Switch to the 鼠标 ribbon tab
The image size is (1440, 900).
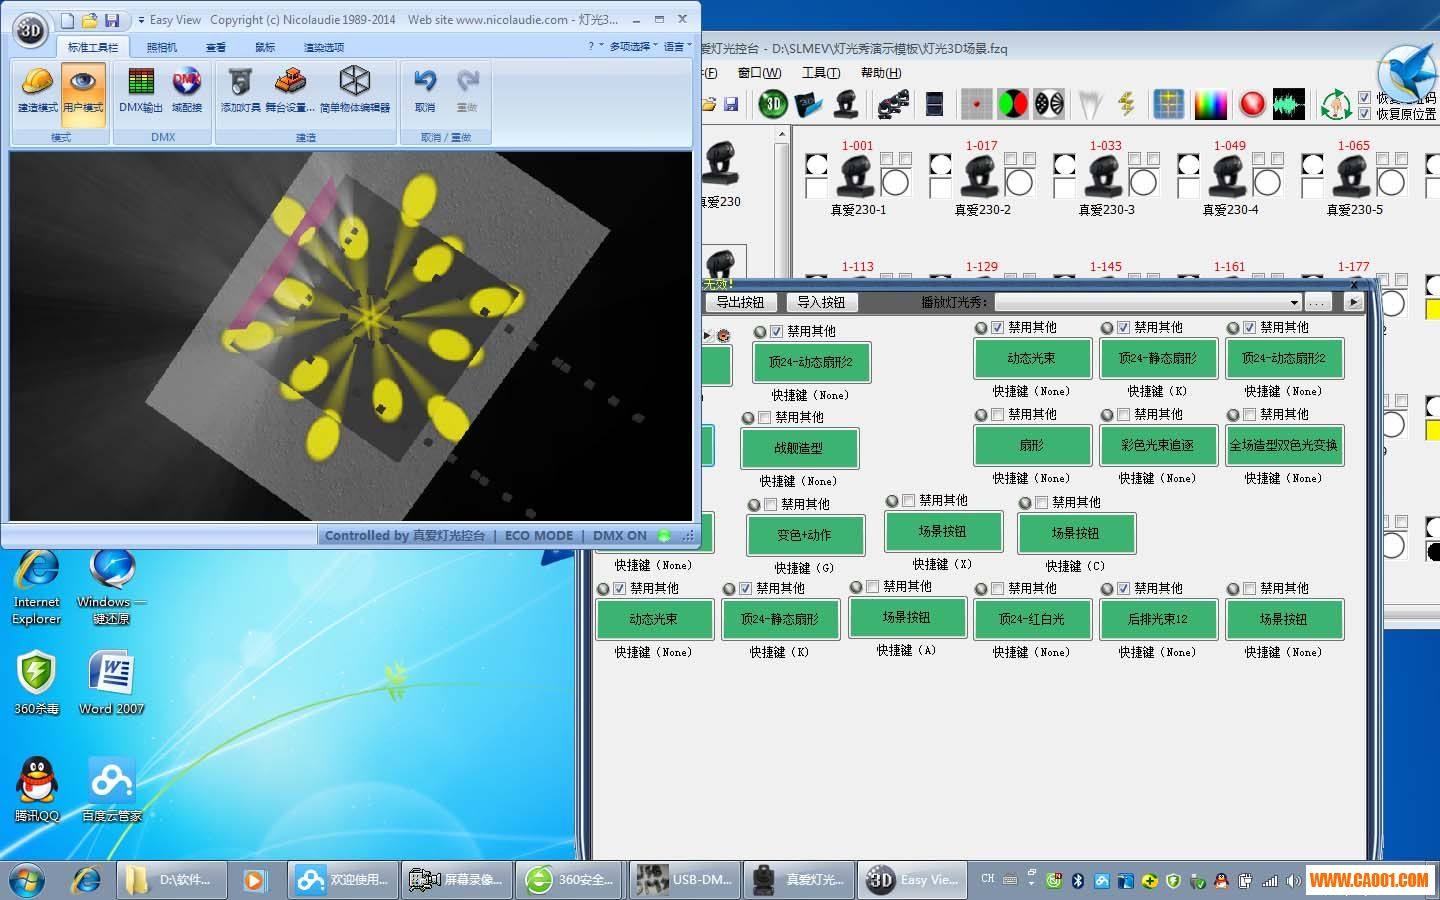(x=265, y=47)
